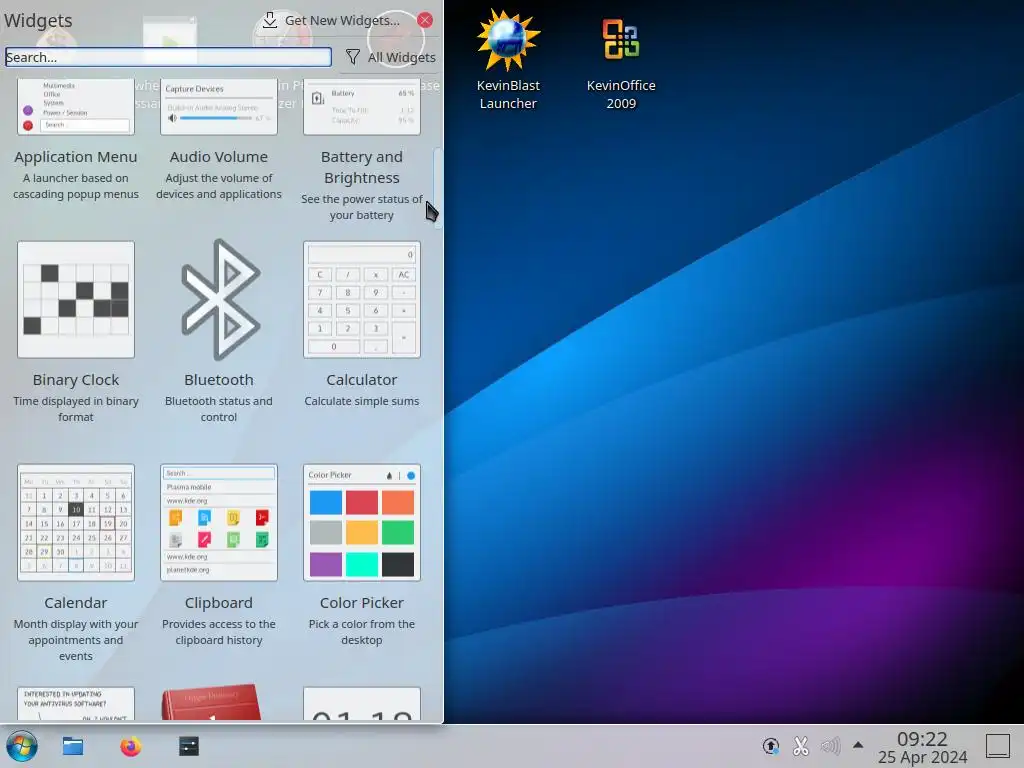Click 'Calculate simple sums' description text
1024x768 pixels.
point(362,401)
